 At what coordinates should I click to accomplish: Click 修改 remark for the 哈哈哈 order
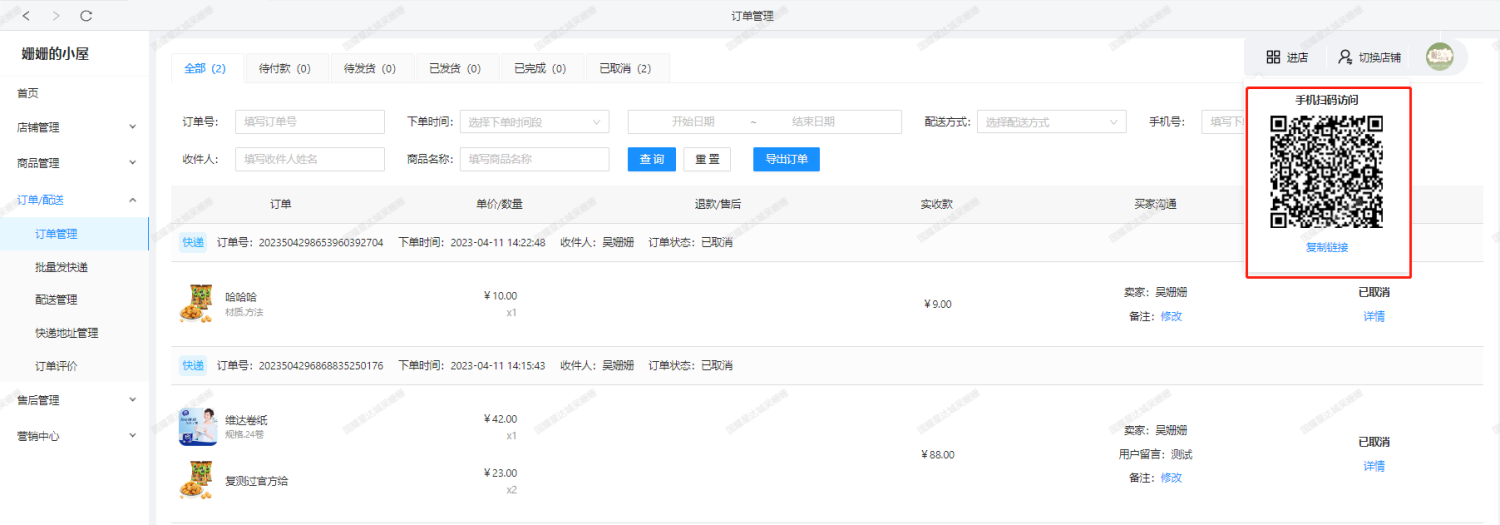click(x=1171, y=316)
